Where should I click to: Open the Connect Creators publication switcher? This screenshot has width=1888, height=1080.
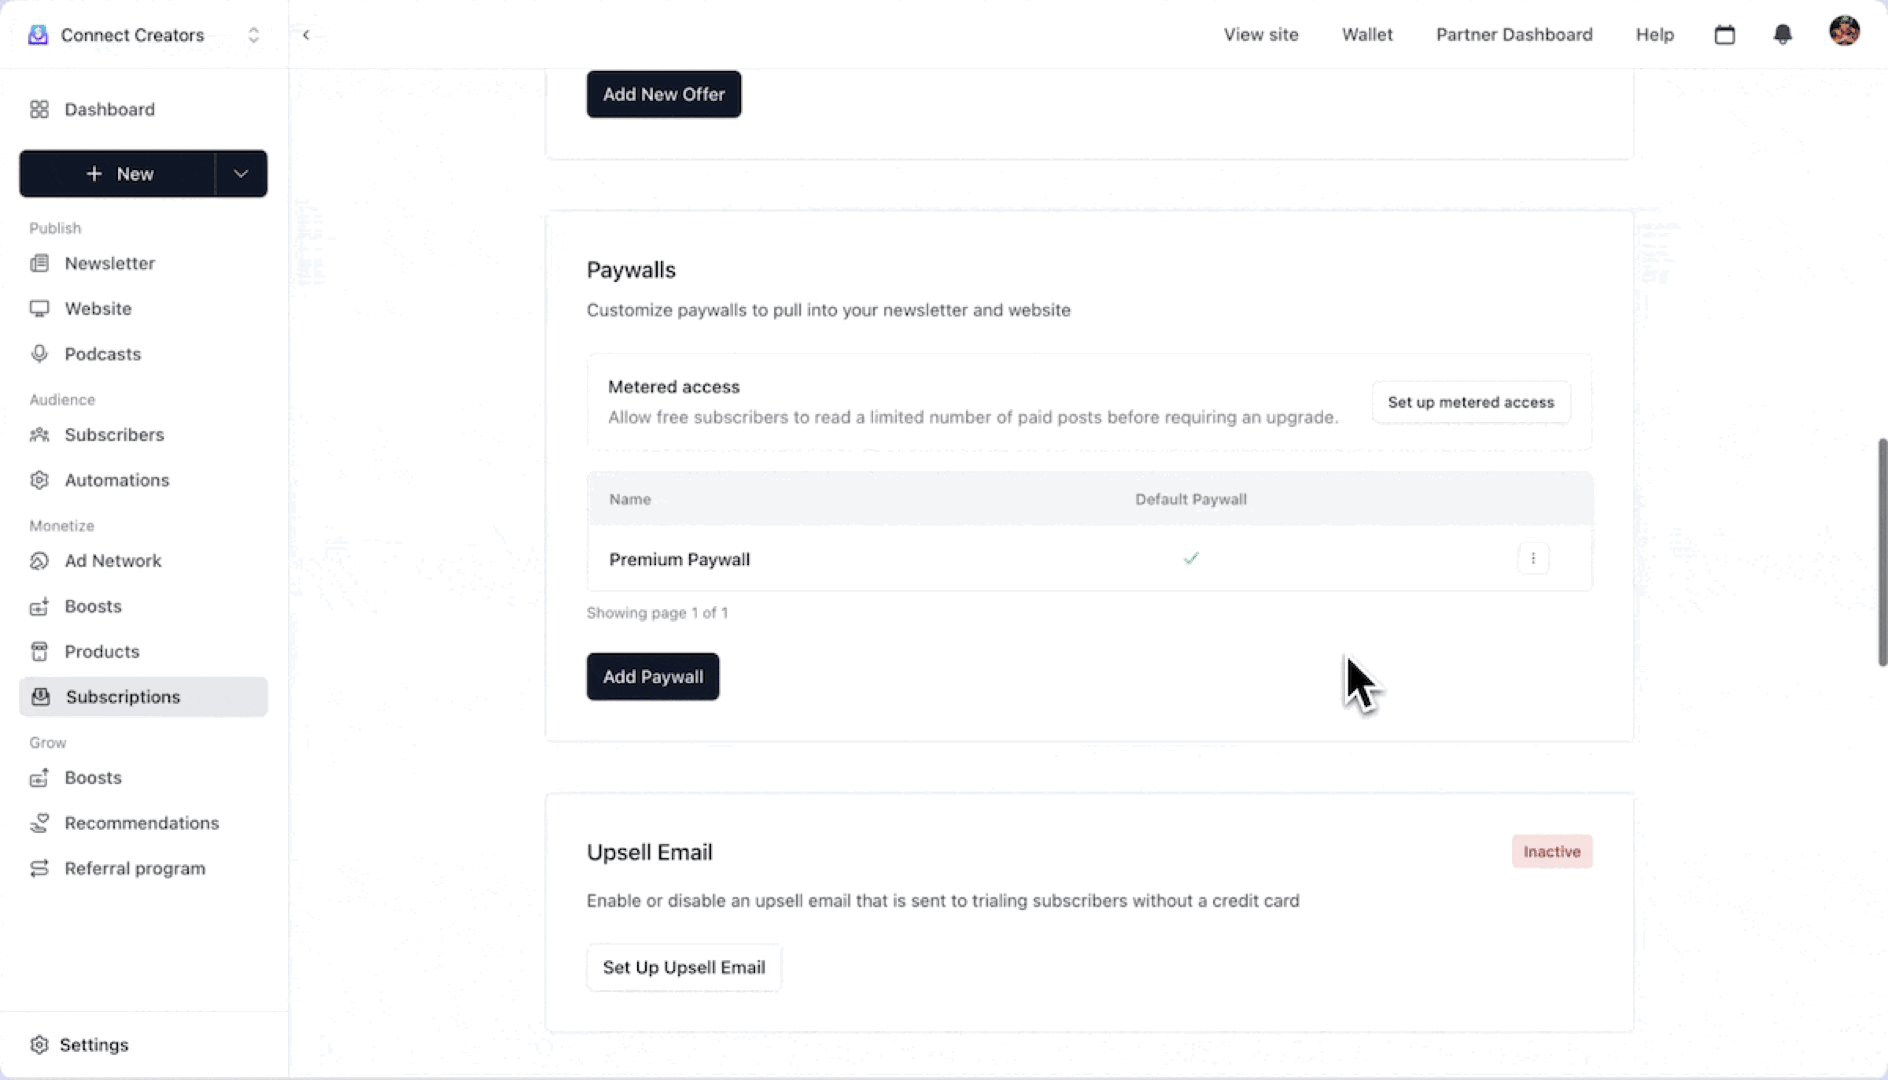pos(143,35)
